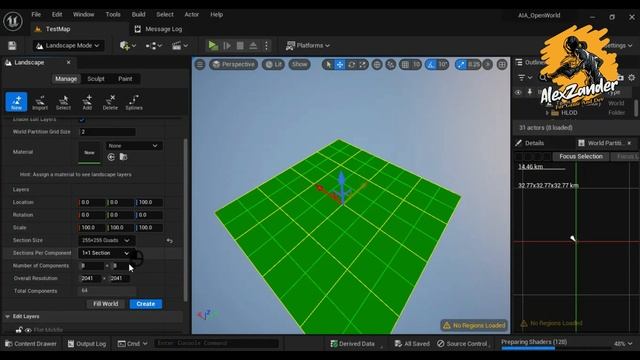The image size is (640, 360).
Task: Collapse the Edit Layers section
Action: pos(7,316)
